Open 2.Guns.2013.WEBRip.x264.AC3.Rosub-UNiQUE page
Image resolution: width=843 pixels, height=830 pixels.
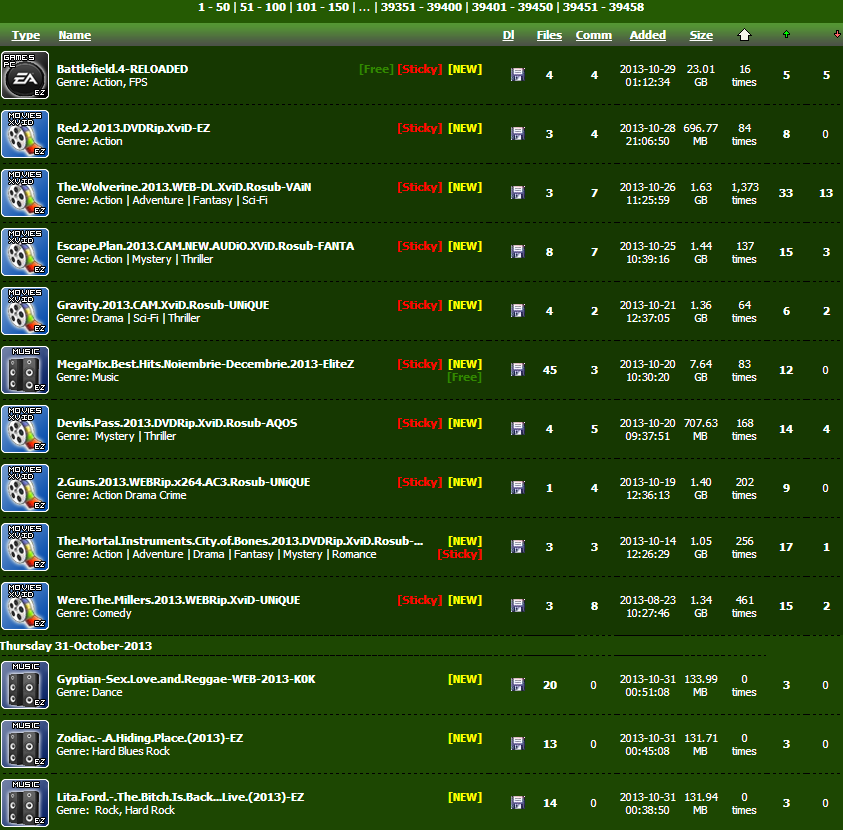coord(183,482)
